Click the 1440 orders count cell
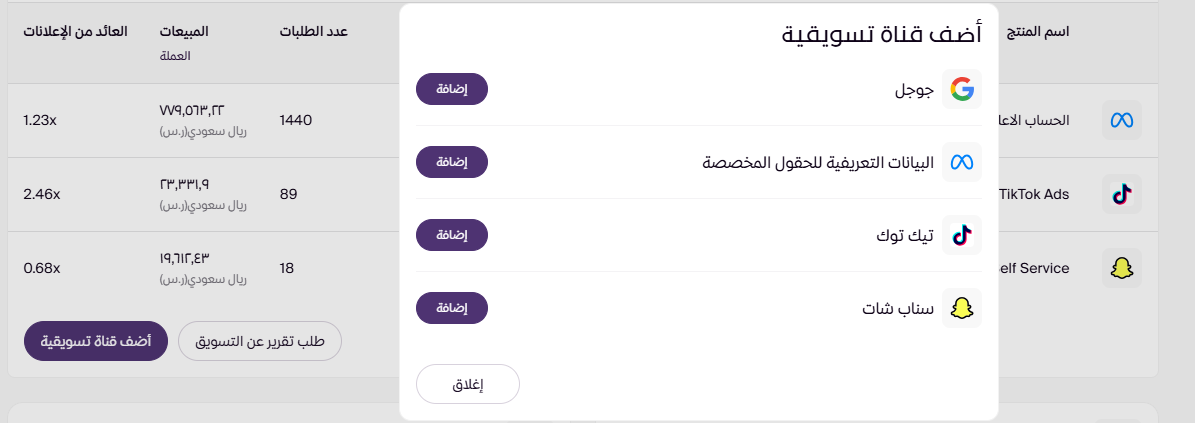The width and height of the screenshot is (1195, 423). pos(296,120)
